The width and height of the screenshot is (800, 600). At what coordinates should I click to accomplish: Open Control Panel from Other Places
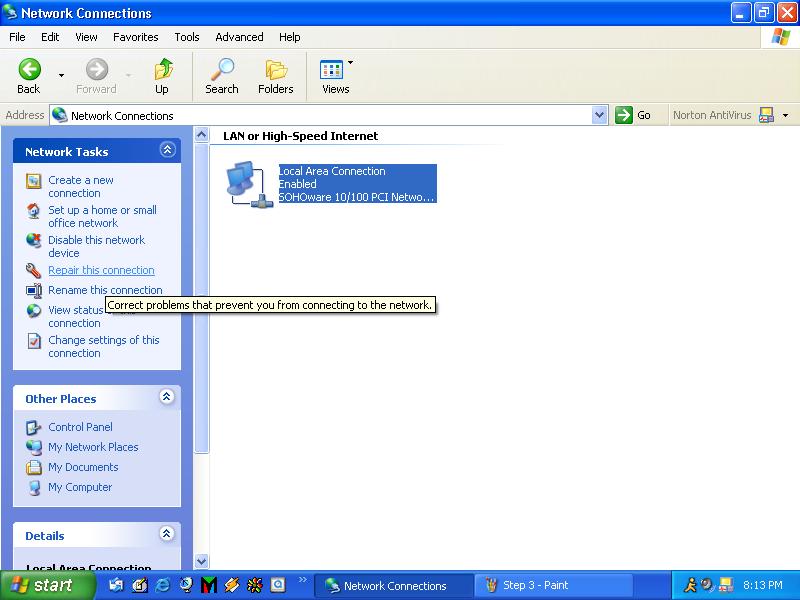(80, 427)
